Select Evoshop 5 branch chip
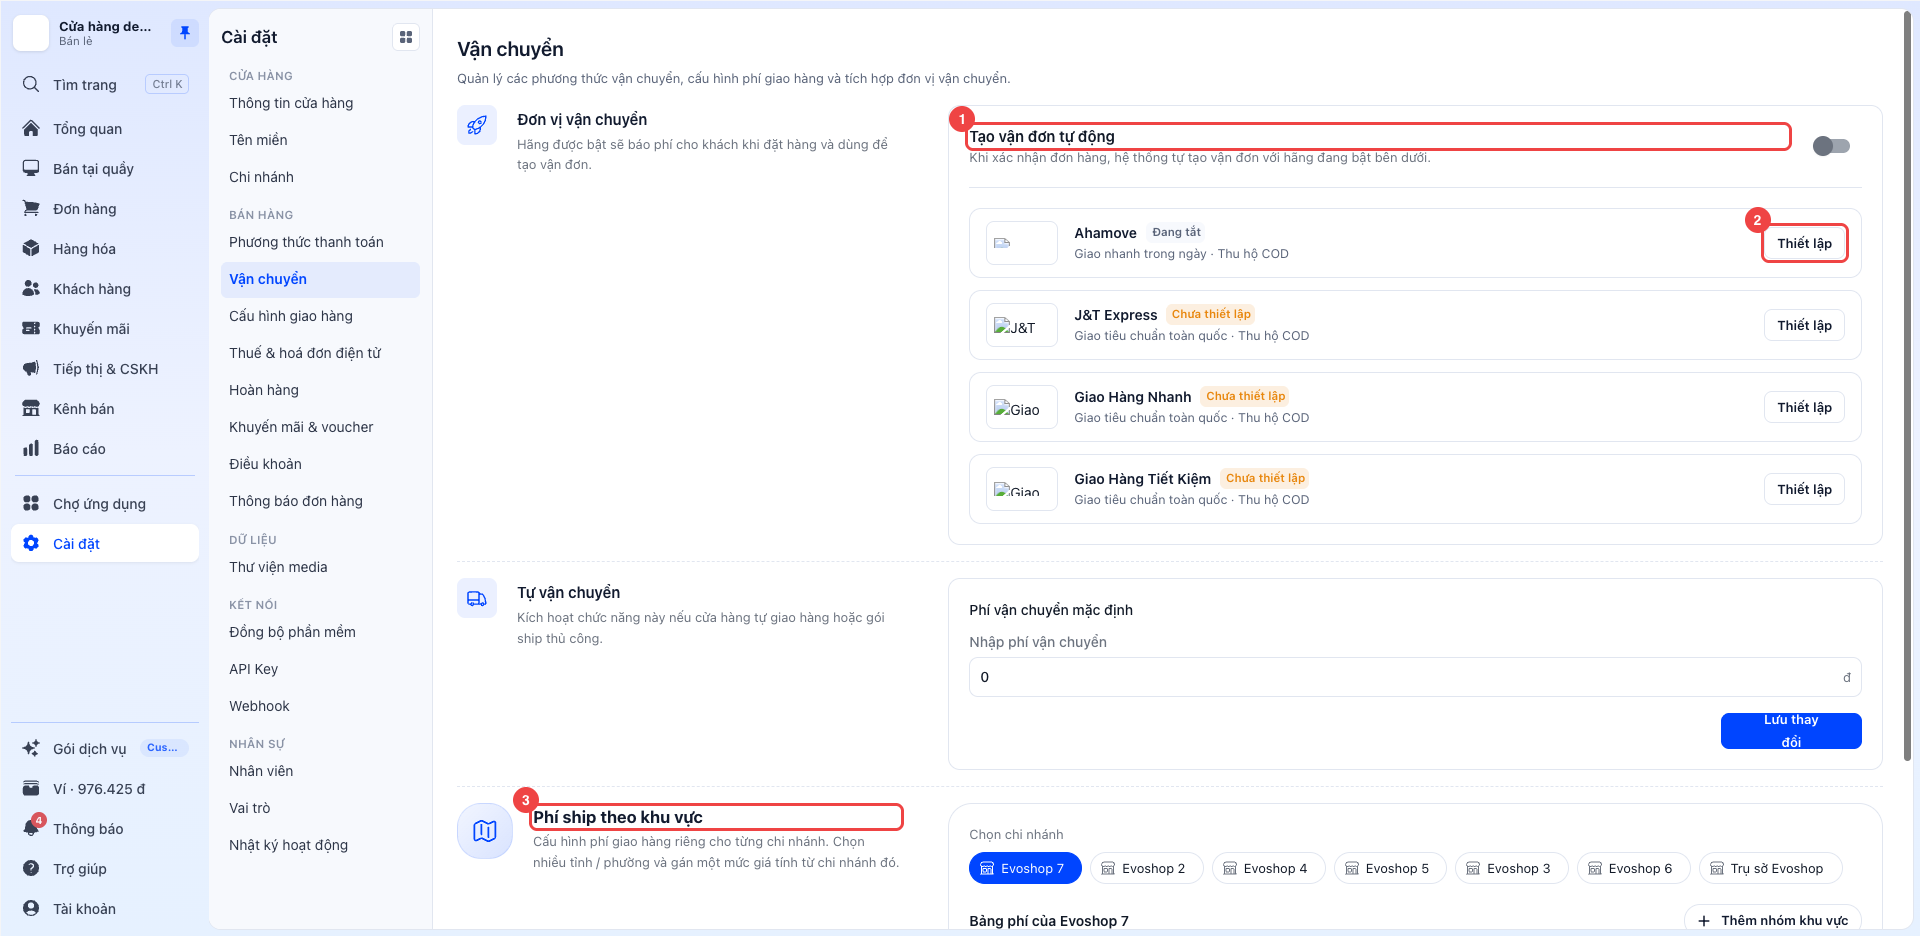The width and height of the screenshot is (1920, 936). (x=1390, y=868)
